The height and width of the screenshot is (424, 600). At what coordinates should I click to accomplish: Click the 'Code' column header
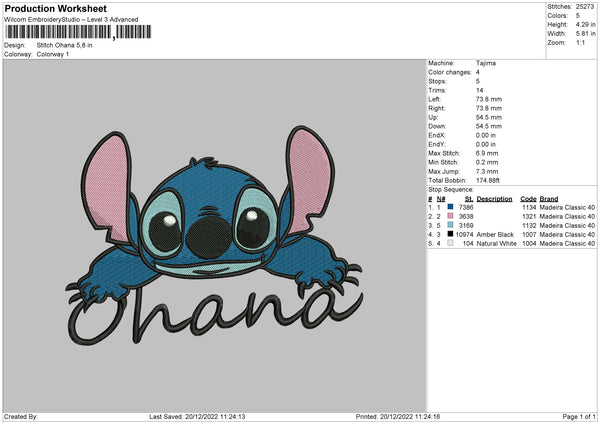click(528, 199)
